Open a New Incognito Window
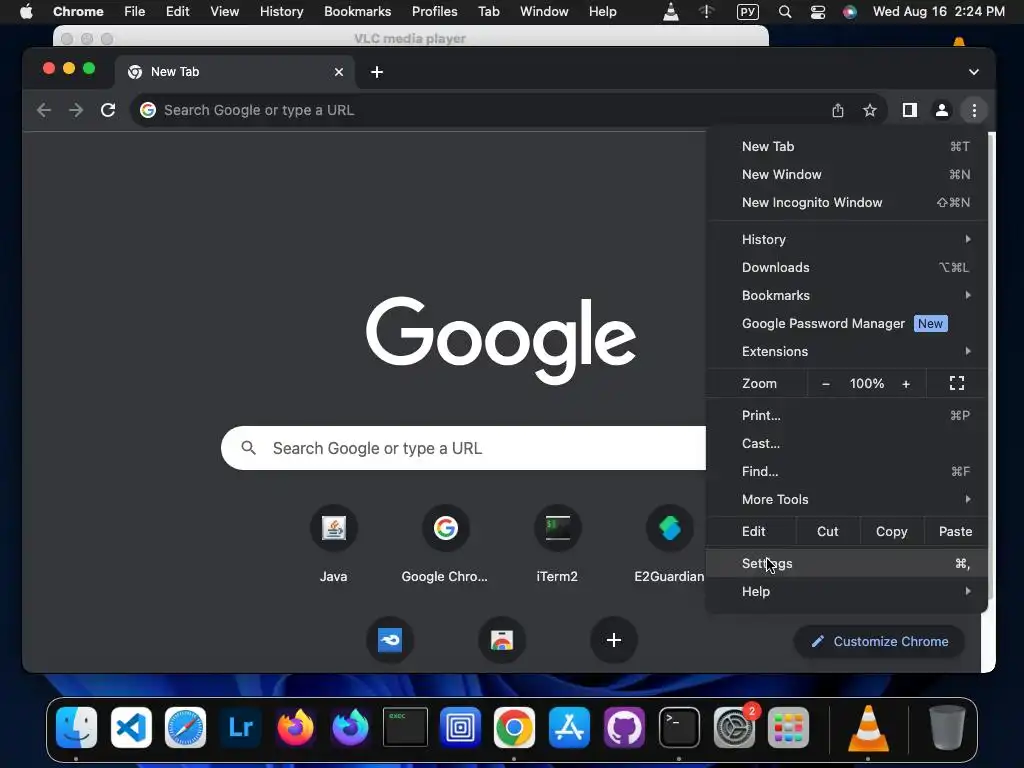1024x768 pixels. pos(846,202)
